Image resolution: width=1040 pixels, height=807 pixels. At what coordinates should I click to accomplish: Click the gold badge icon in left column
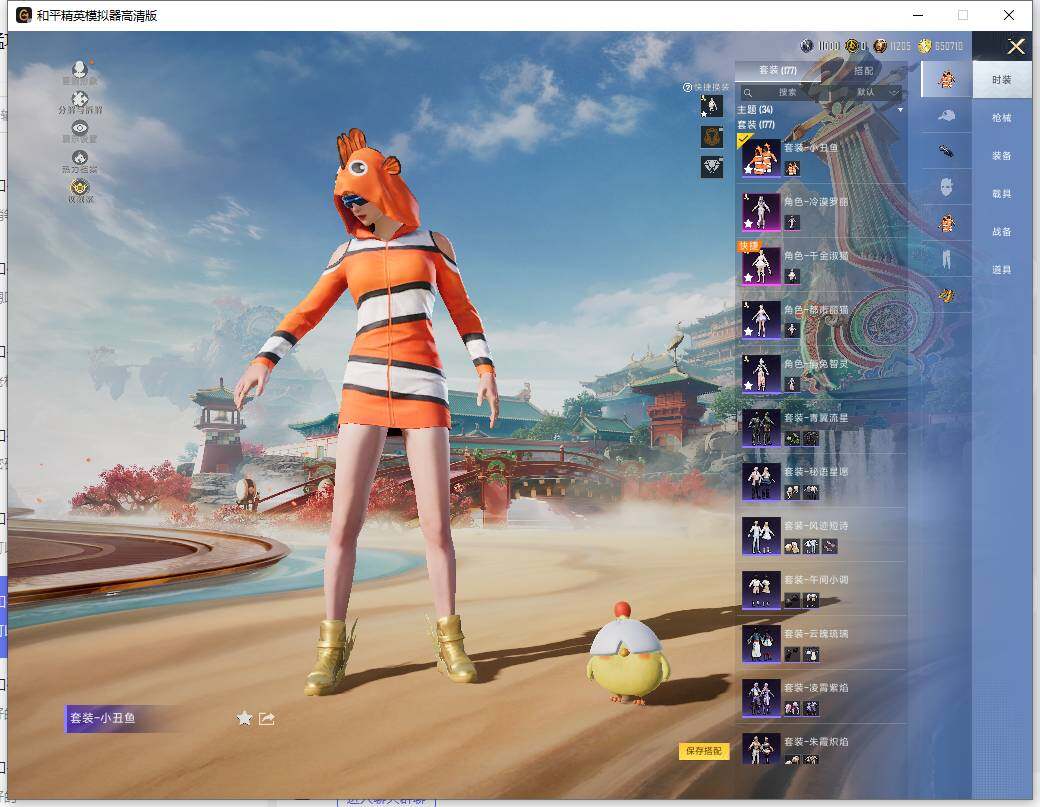80,187
